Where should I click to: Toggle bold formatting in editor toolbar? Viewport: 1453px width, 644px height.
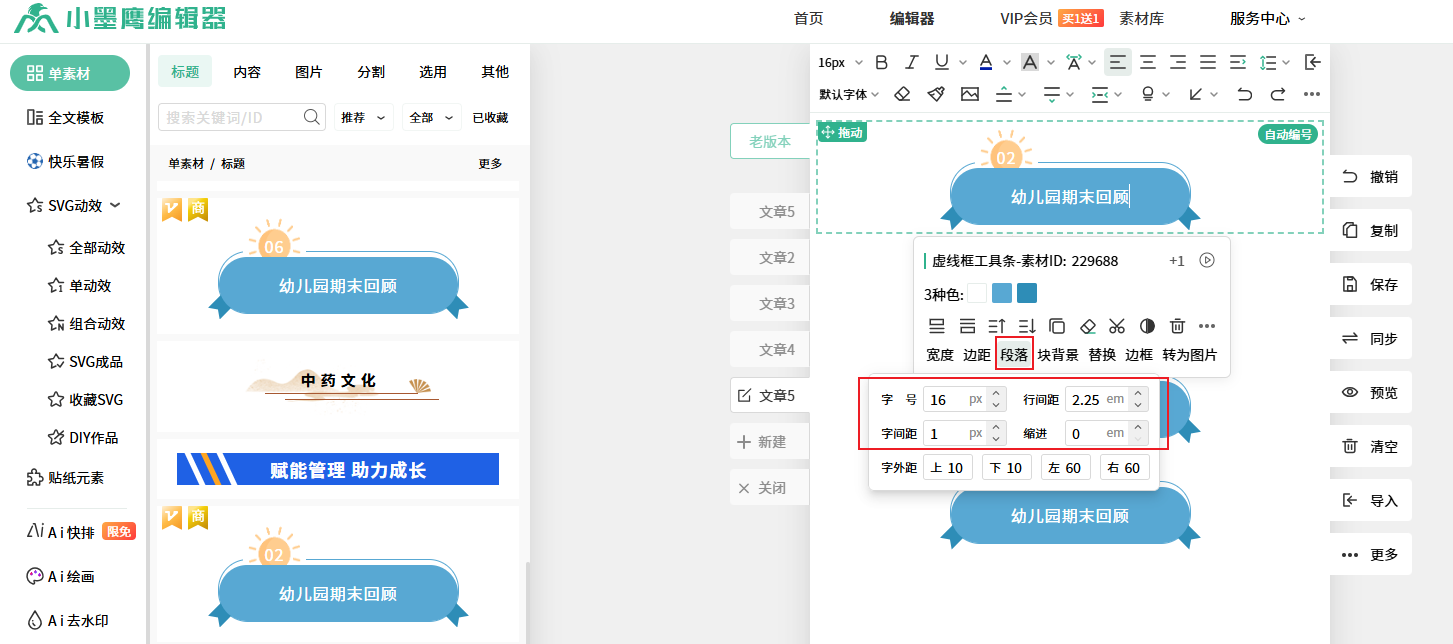[881, 62]
